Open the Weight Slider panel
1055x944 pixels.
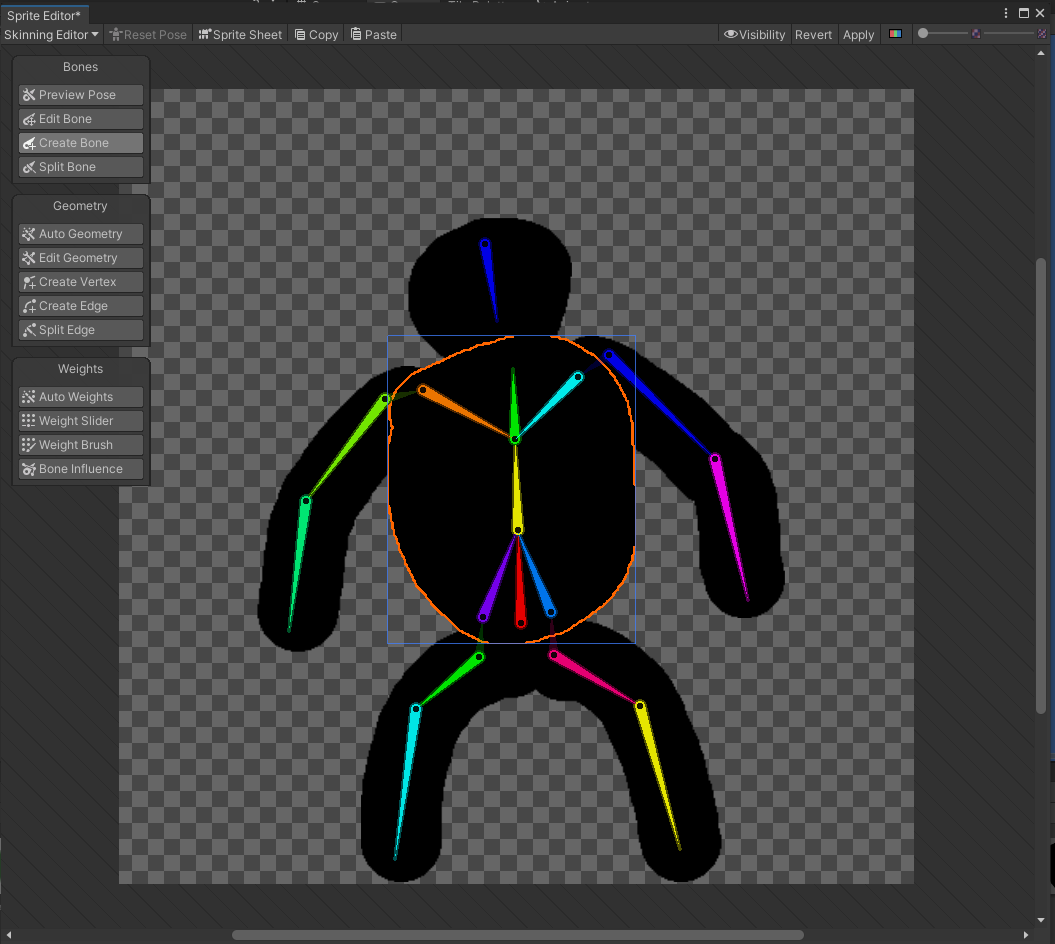(80, 420)
